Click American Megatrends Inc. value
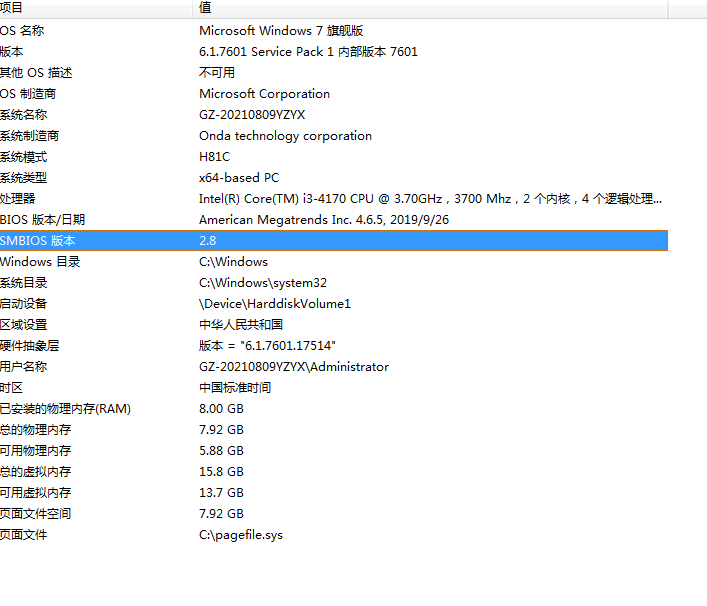Viewport: 707px width, 606px height. click(x=324, y=220)
